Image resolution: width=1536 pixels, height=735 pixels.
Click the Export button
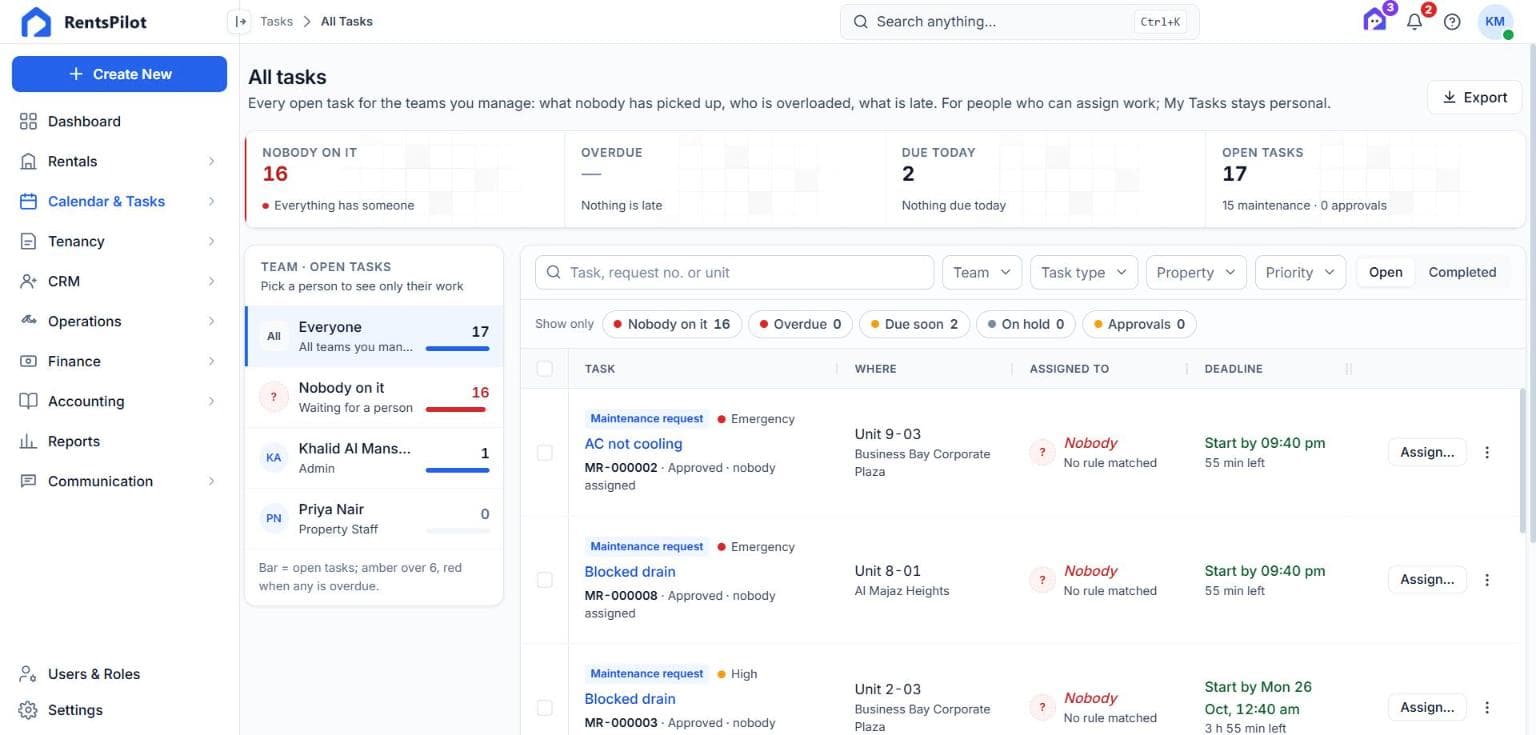click(x=1474, y=97)
